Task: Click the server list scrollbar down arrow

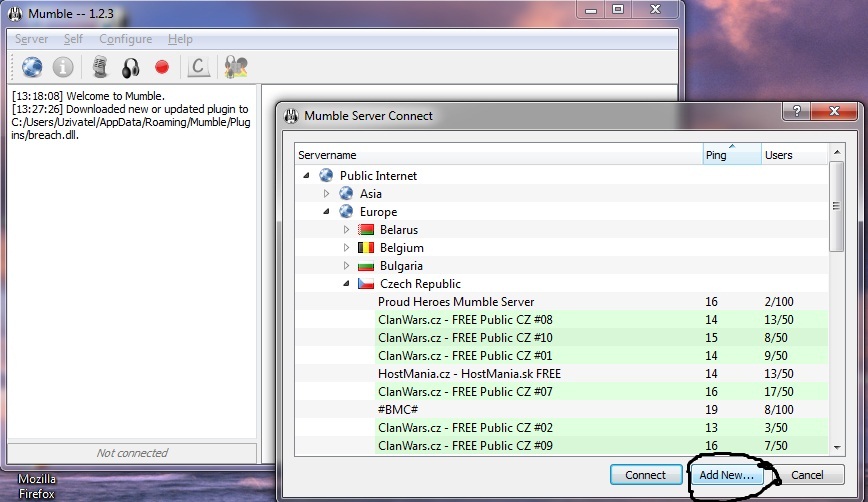Action: pyautogui.click(x=836, y=447)
